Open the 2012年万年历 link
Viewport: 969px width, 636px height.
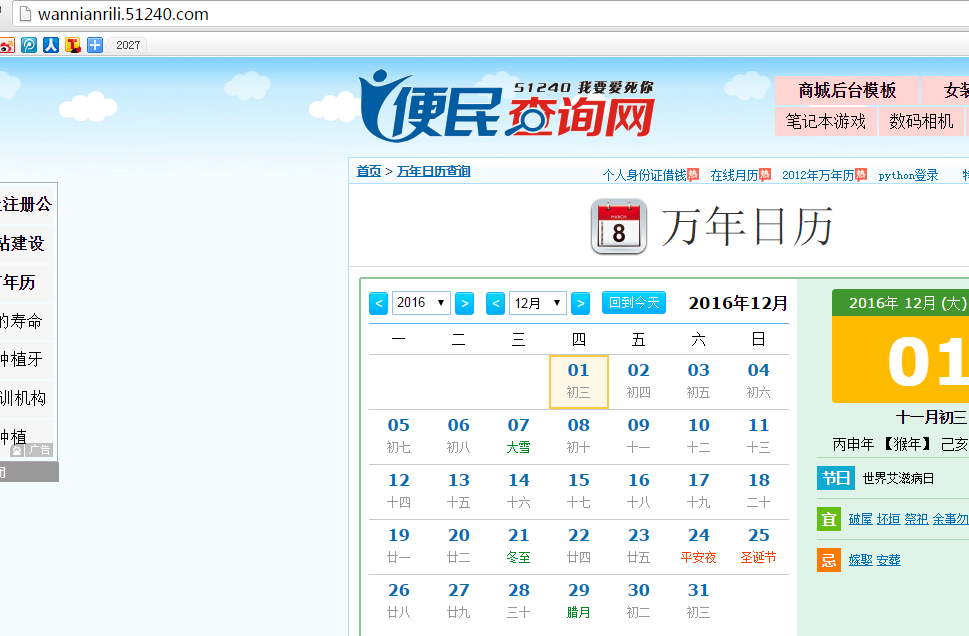click(818, 175)
